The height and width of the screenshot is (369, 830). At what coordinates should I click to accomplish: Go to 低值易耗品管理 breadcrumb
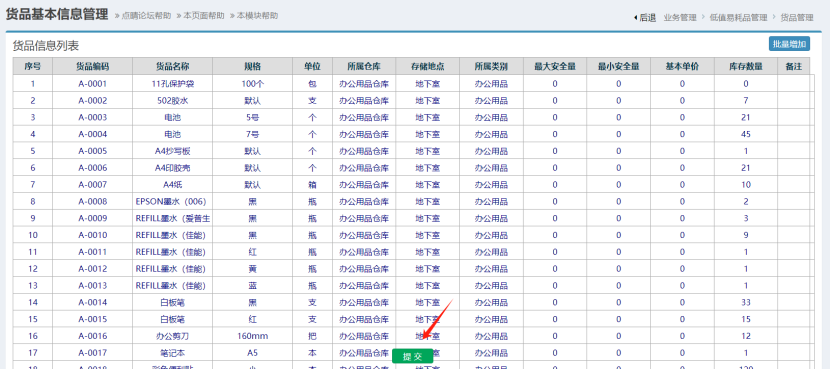[738, 17]
